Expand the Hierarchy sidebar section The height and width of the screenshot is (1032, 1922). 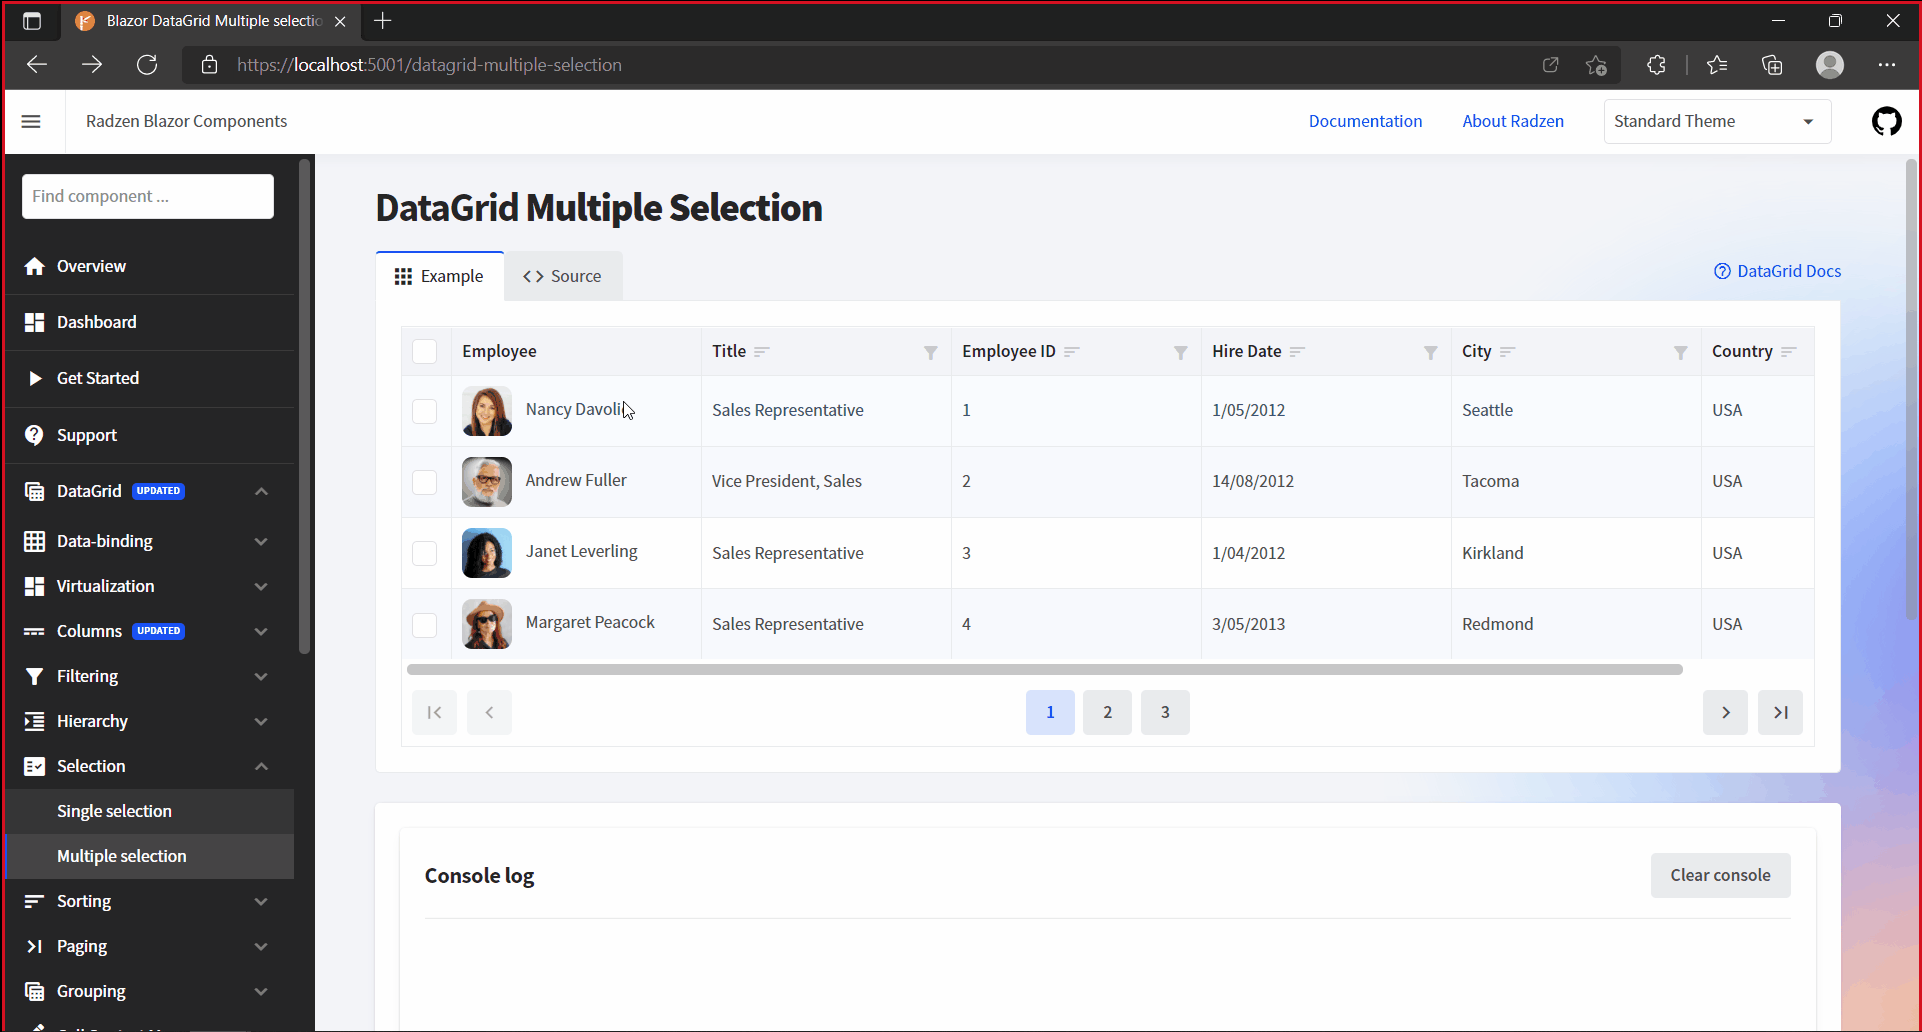click(x=261, y=721)
